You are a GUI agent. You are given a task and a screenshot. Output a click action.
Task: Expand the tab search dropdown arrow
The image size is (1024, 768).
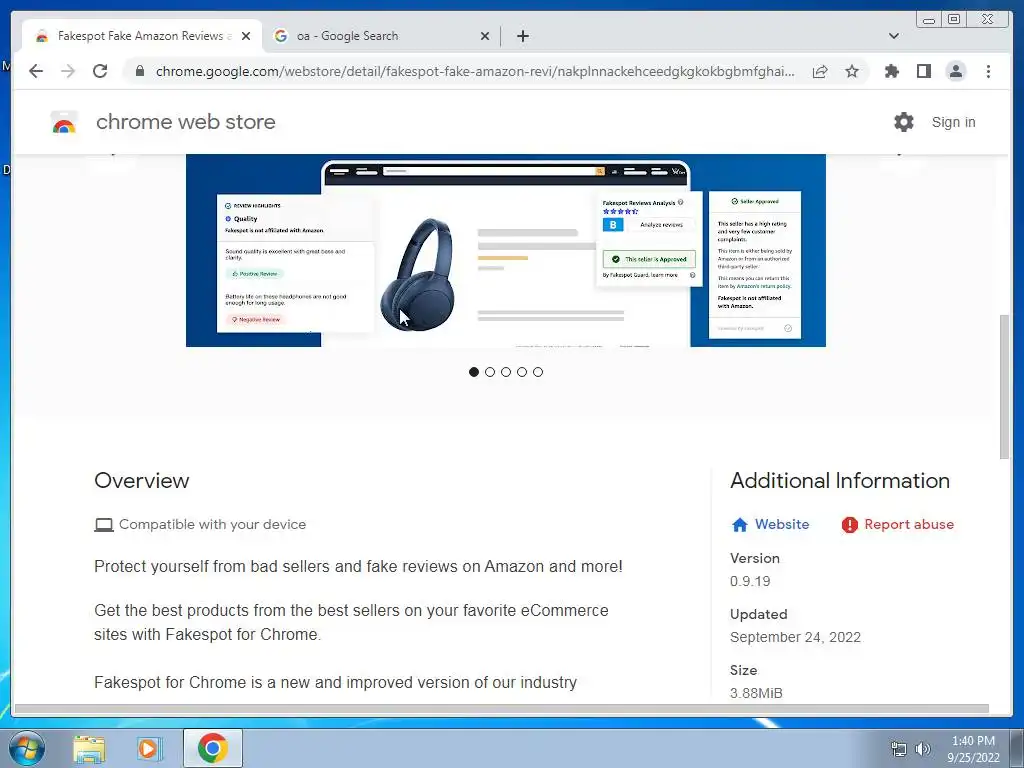[x=893, y=36]
